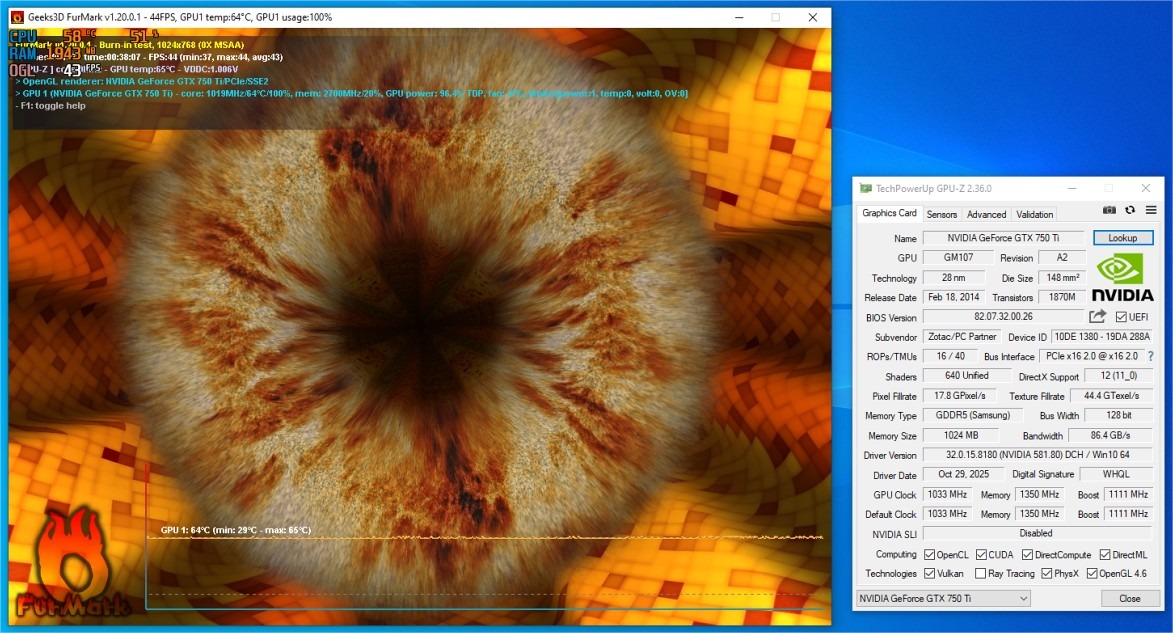Toggle the Ray Tracing checkbox
1173x633 pixels.
[x=981, y=573]
